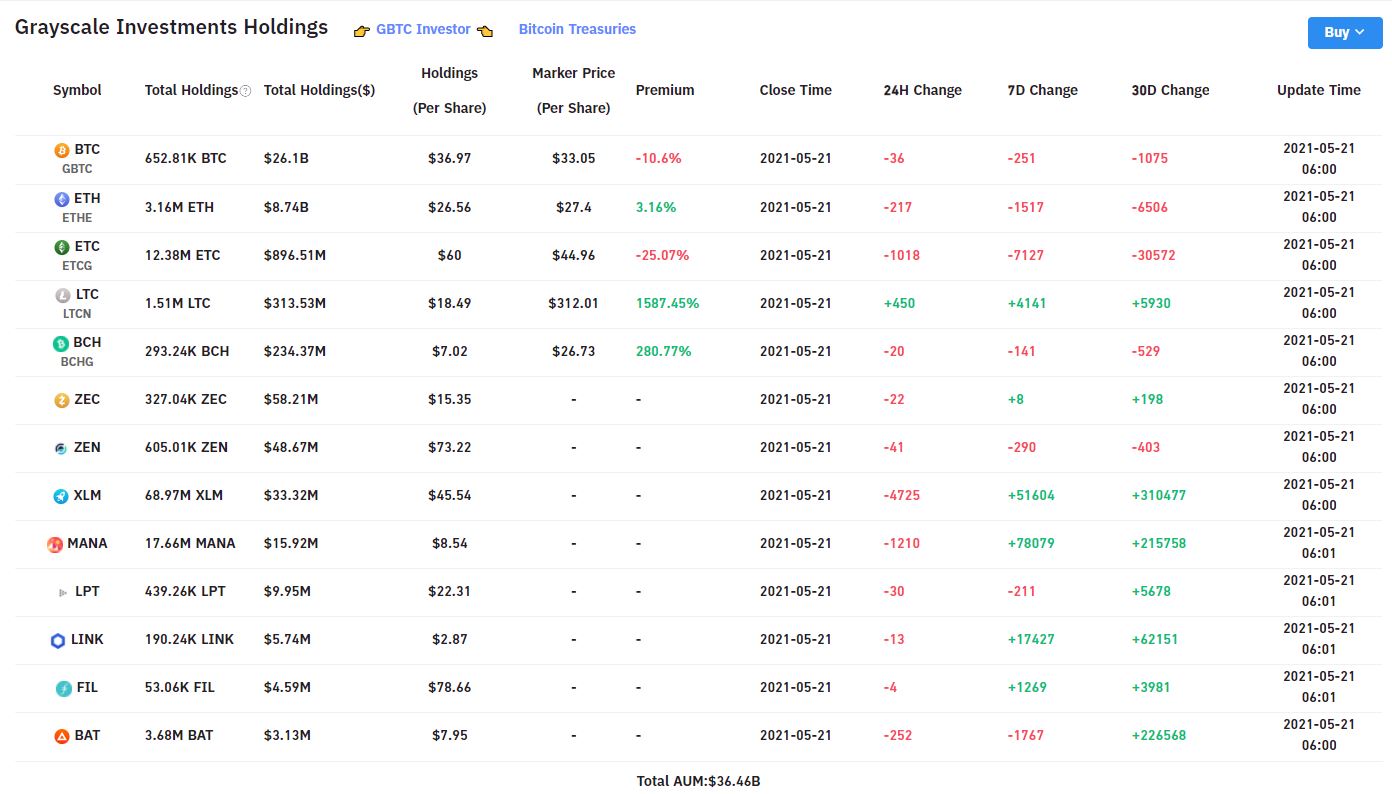This screenshot has width=1392, height=794.
Task: Click the -30572 30D change for ETC
Action: pos(1154,255)
